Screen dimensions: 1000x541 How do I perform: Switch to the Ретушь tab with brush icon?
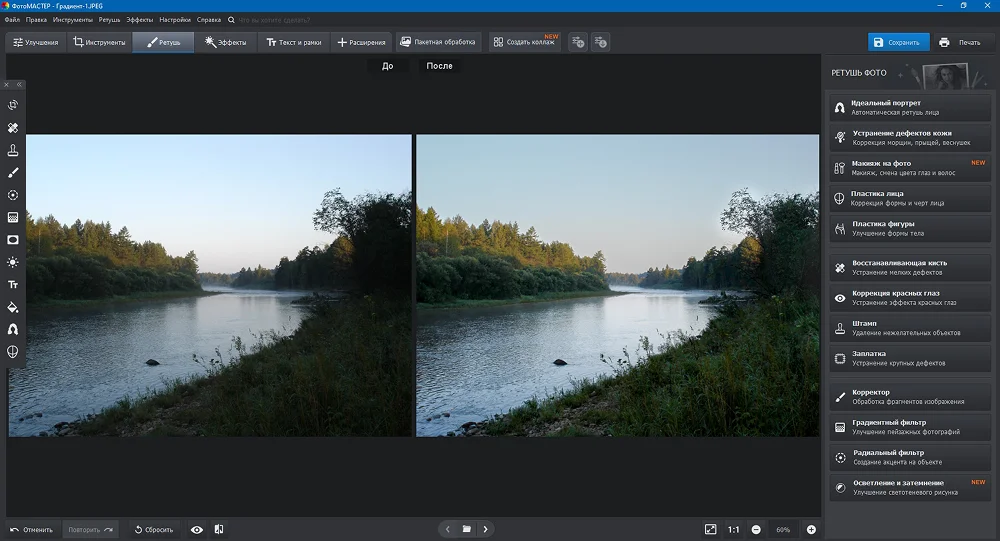[x=163, y=42]
